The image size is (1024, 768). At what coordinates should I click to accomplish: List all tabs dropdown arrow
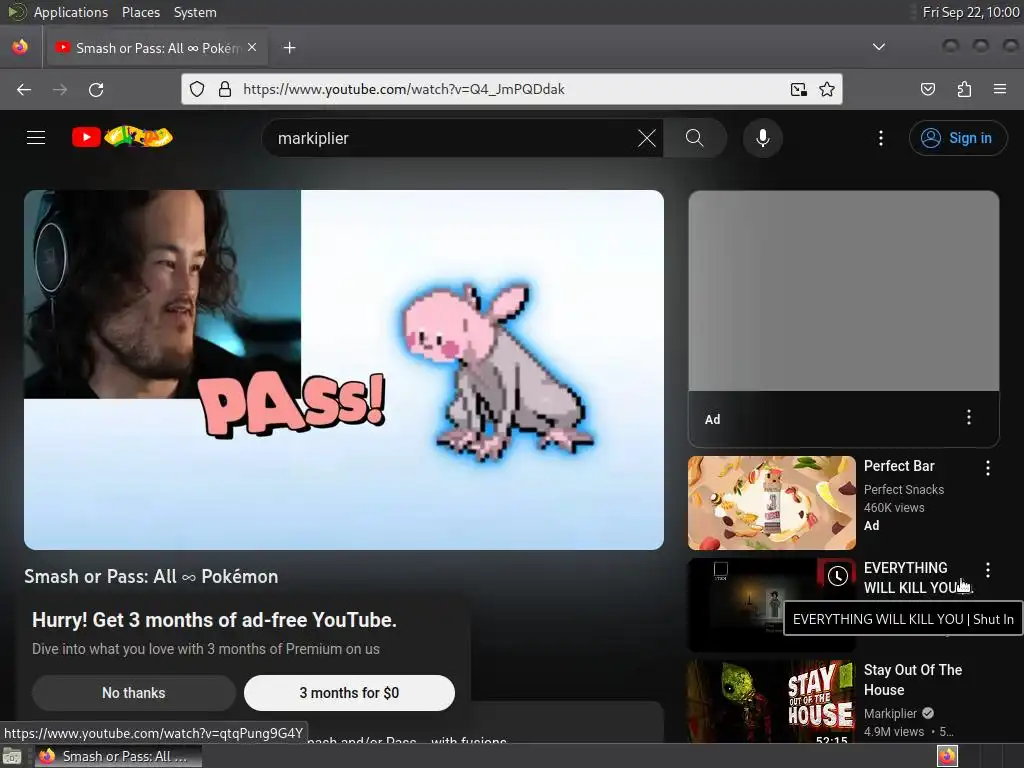pyautogui.click(x=879, y=47)
